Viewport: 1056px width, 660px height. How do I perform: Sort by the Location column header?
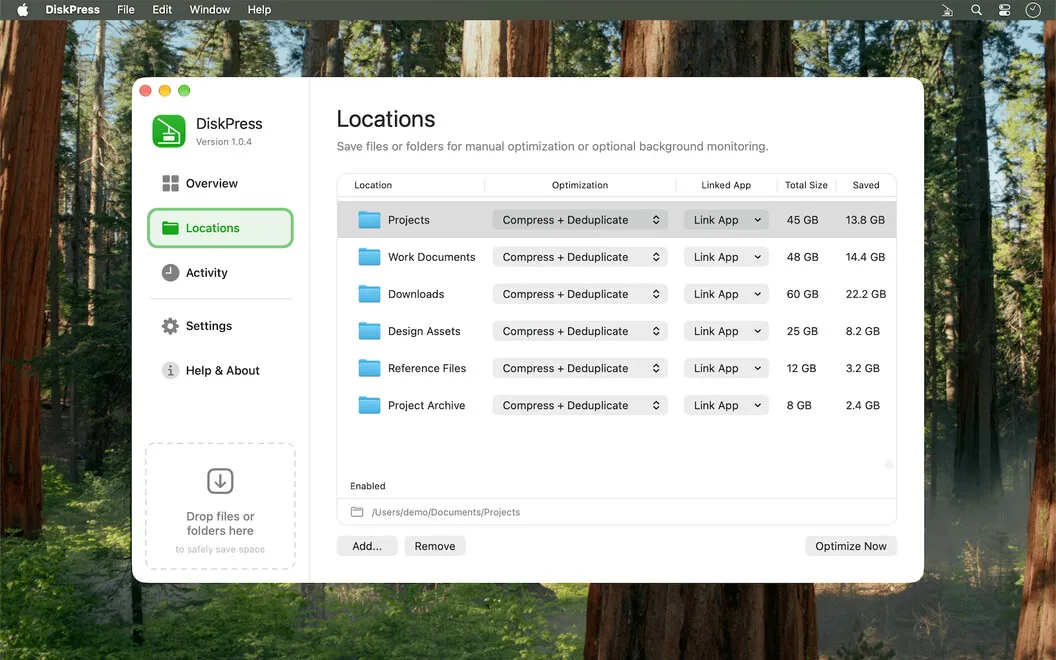373,185
